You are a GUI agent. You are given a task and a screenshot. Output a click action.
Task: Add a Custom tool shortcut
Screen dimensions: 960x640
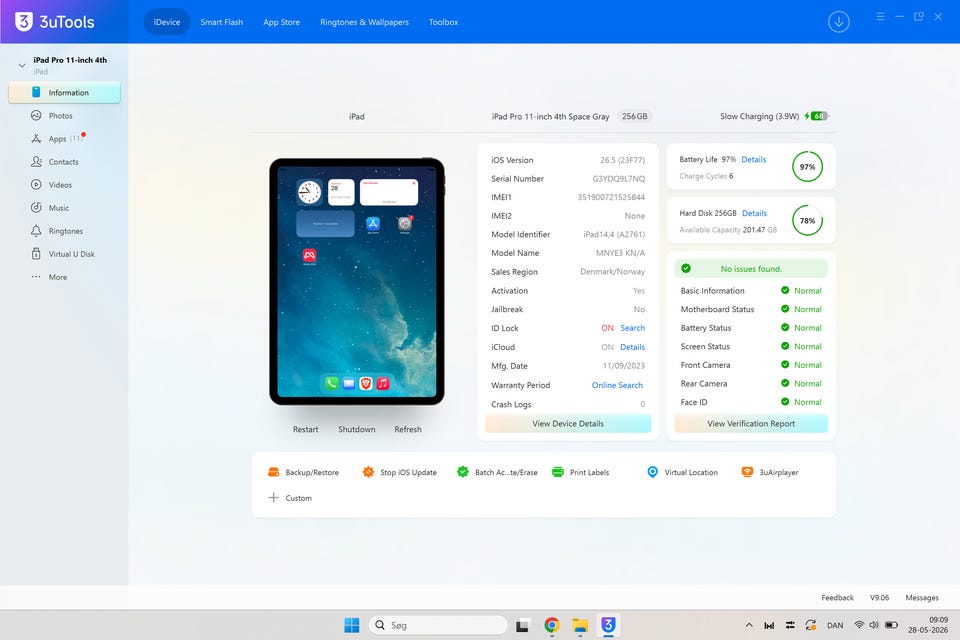[290, 498]
